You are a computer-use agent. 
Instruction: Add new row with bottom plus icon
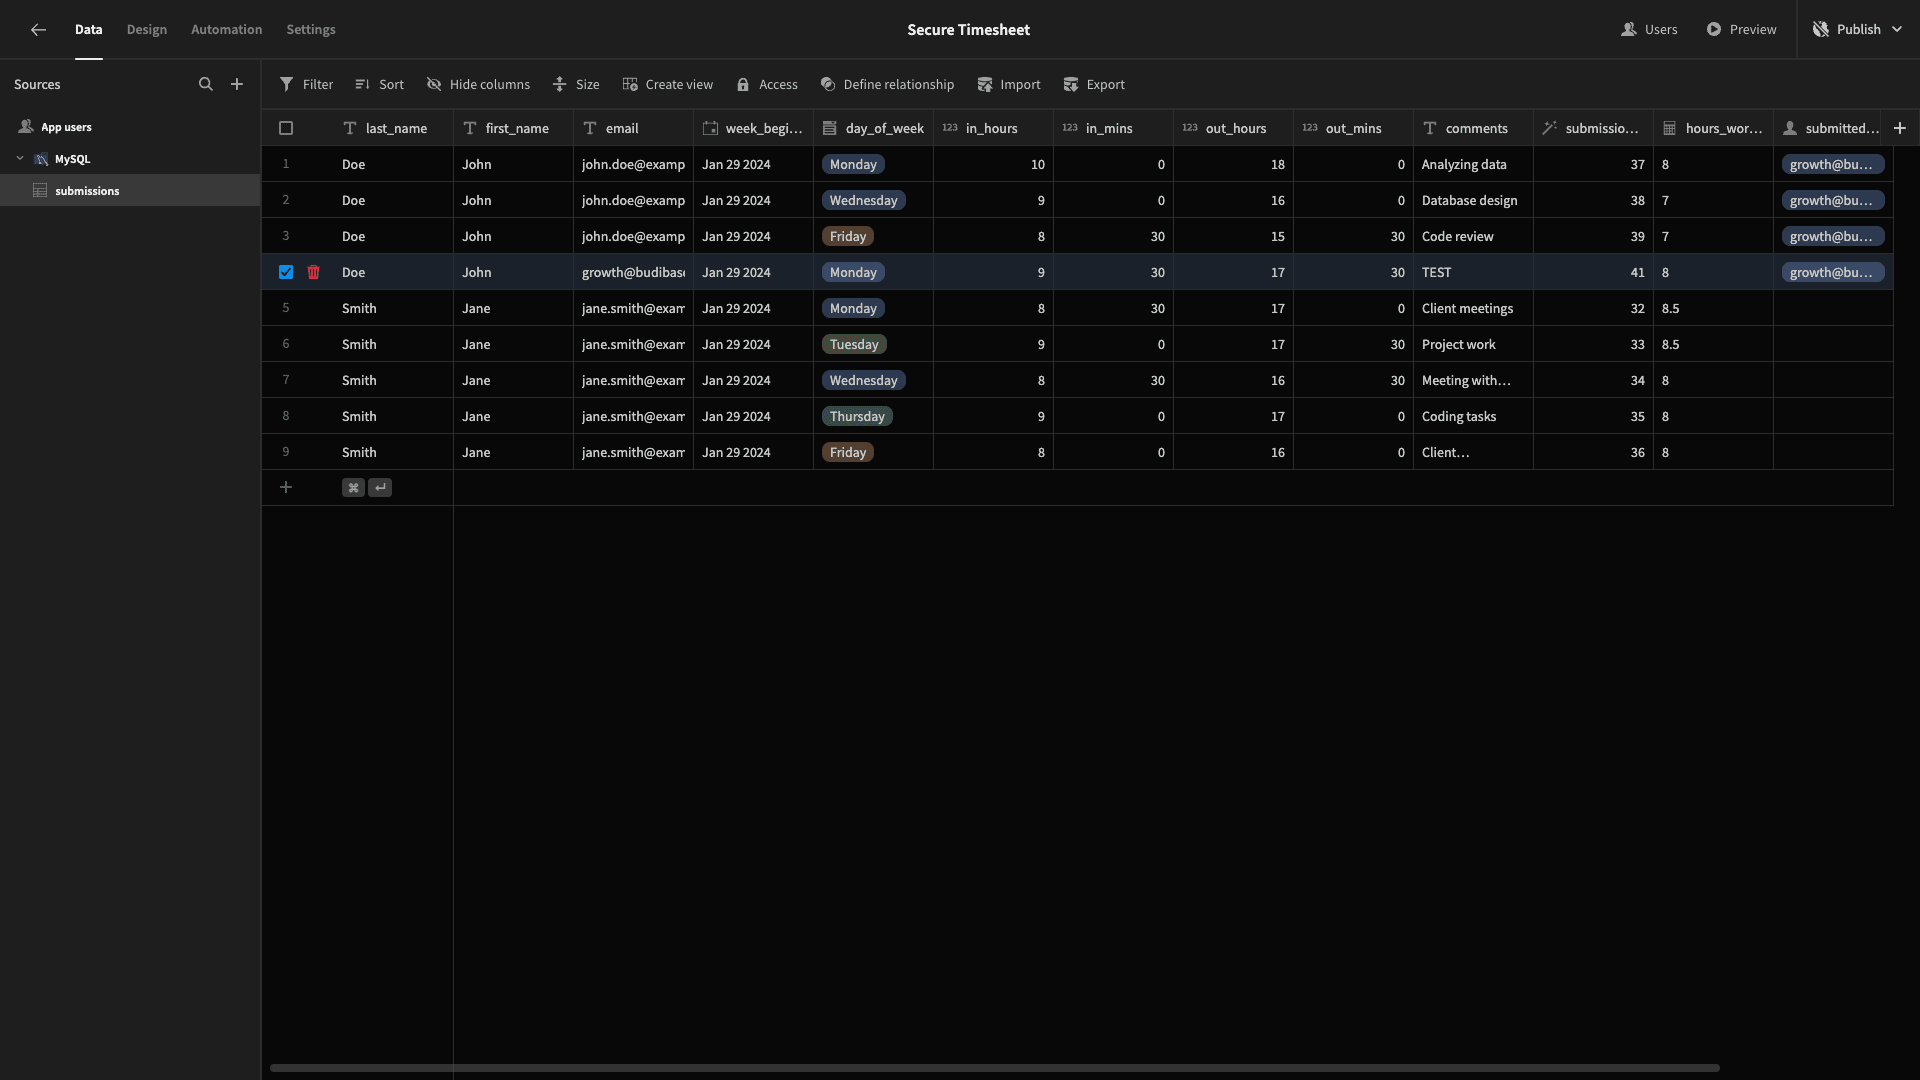[x=286, y=488]
